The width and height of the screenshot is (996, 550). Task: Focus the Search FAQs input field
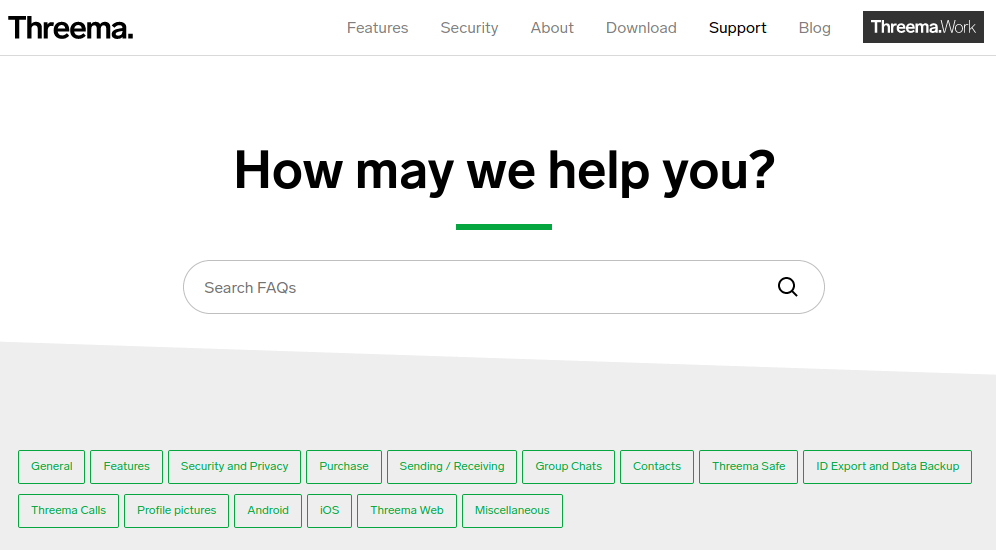pos(504,287)
